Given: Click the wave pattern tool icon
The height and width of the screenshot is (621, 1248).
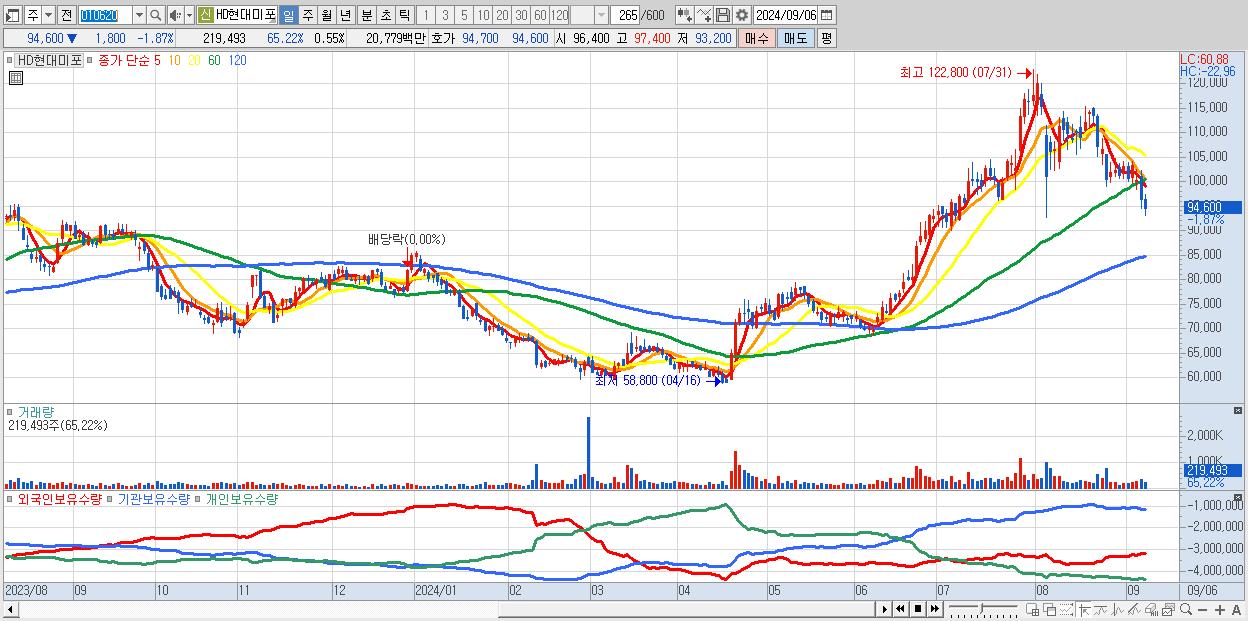Looking at the screenshot, I should [x=1117, y=609].
